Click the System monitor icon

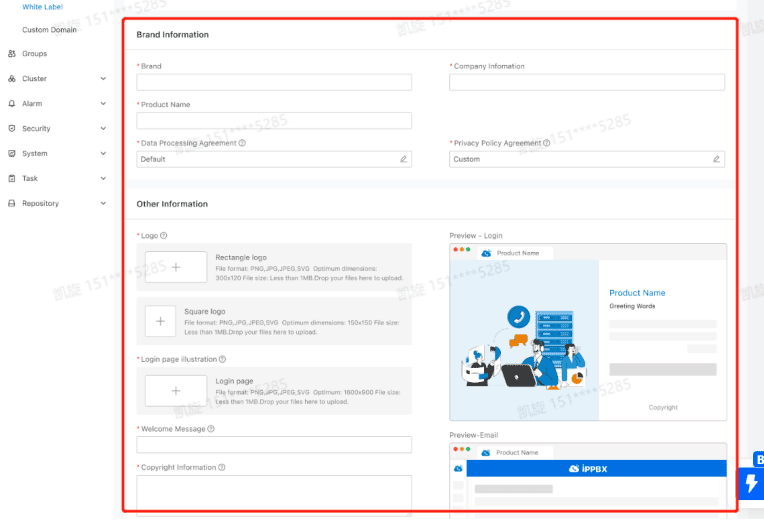12,153
